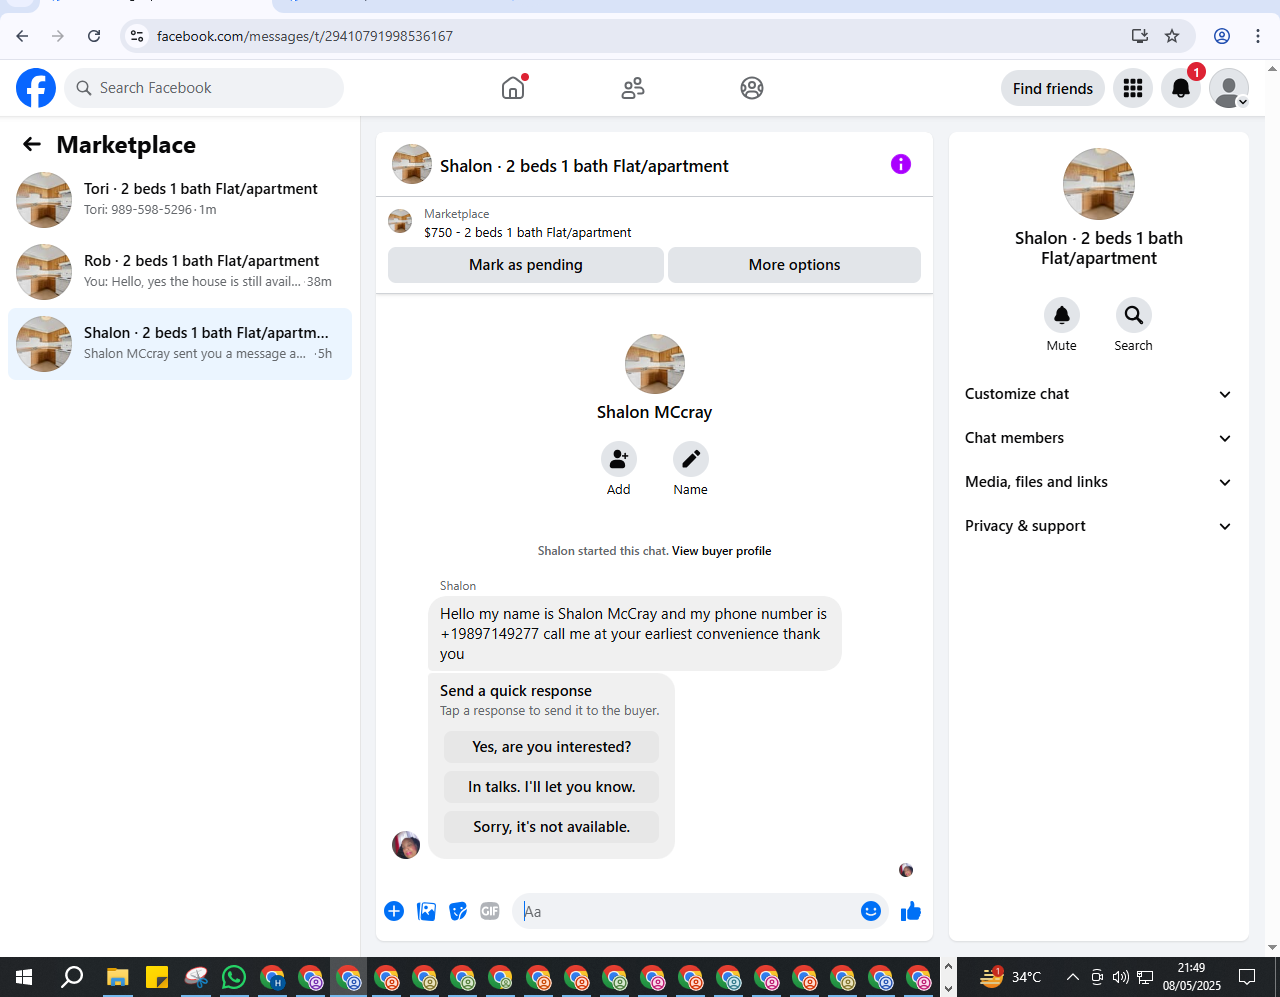Open Windows taskbar search
Screen dimensions: 1280x997
[x=72, y=977]
